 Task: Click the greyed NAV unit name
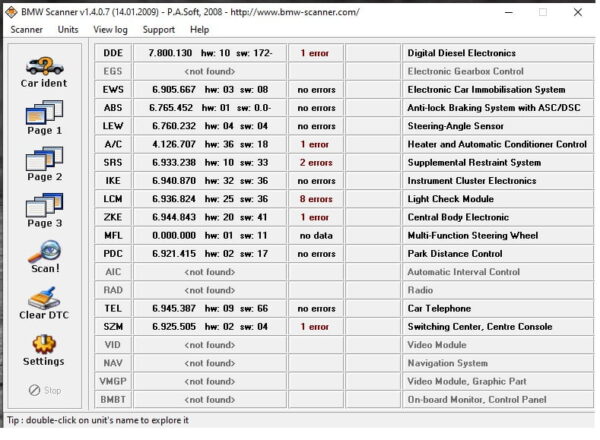point(113,363)
